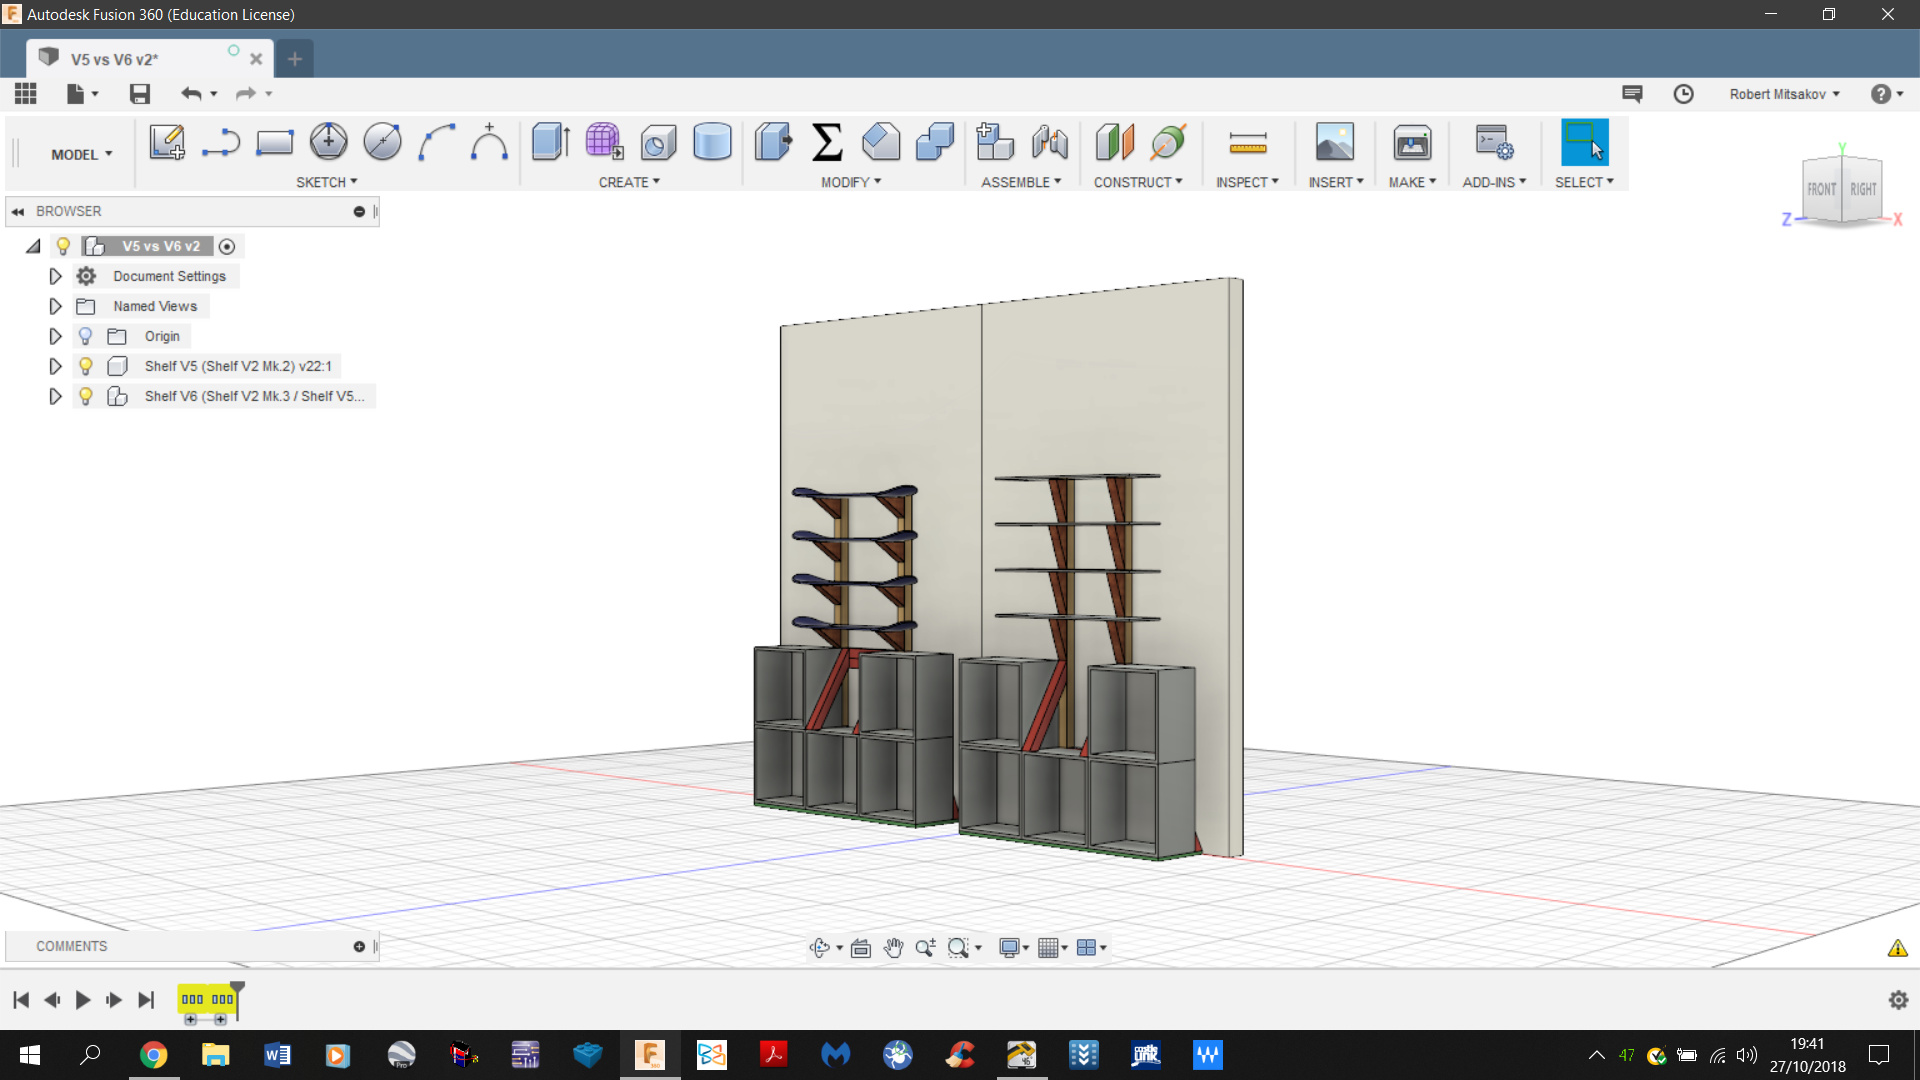The height and width of the screenshot is (1080, 1920).
Task: Open the Robert Mitsakov account dropdown
Action: (x=1784, y=94)
